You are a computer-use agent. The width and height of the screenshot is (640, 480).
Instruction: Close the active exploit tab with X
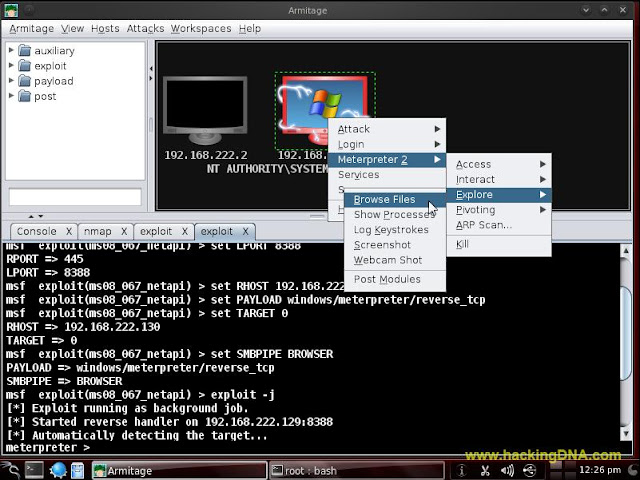coord(245,231)
